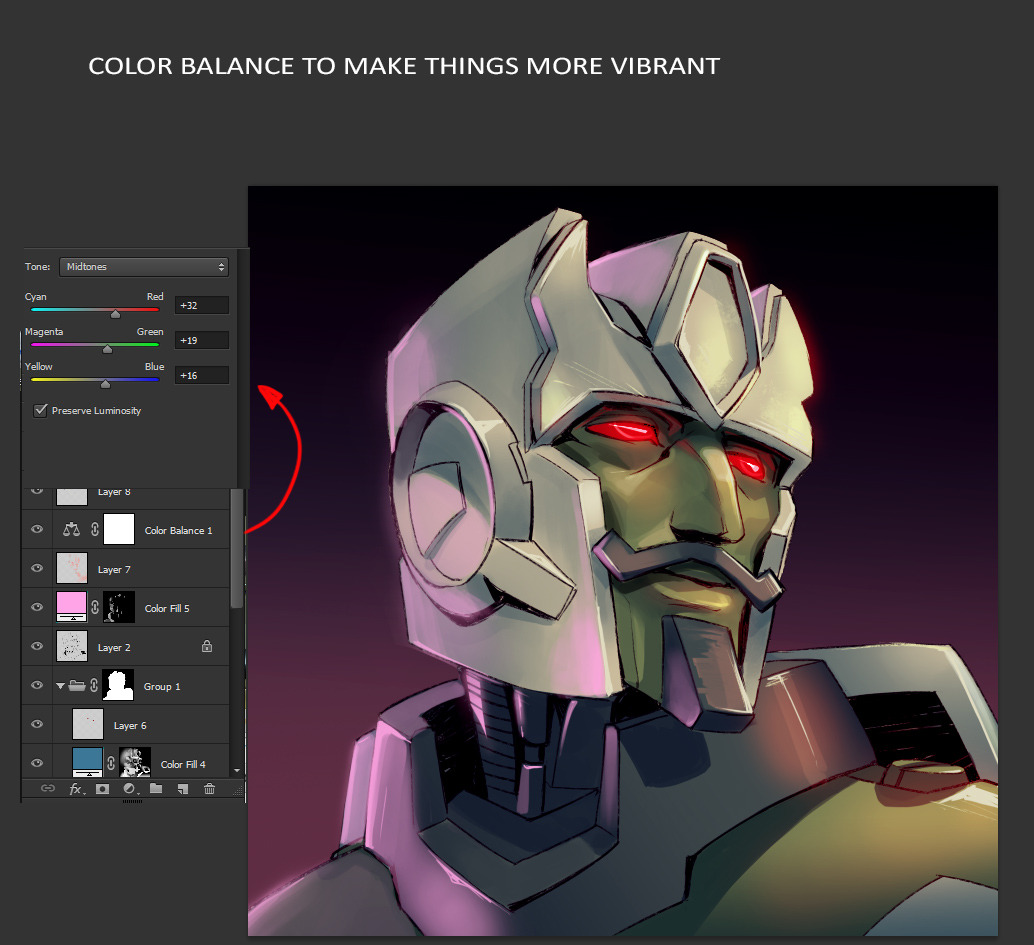Click blue Color Fill 4 swatch thumbnail
The width and height of the screenshot is (1034, 945).
(88, 762)
